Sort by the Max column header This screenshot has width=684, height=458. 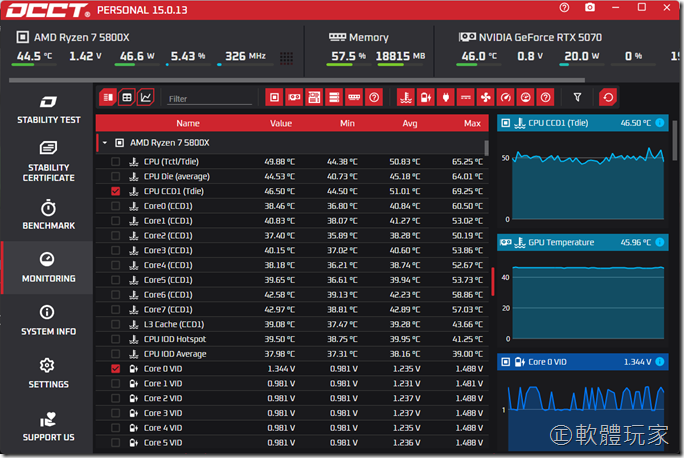point(472,123)
